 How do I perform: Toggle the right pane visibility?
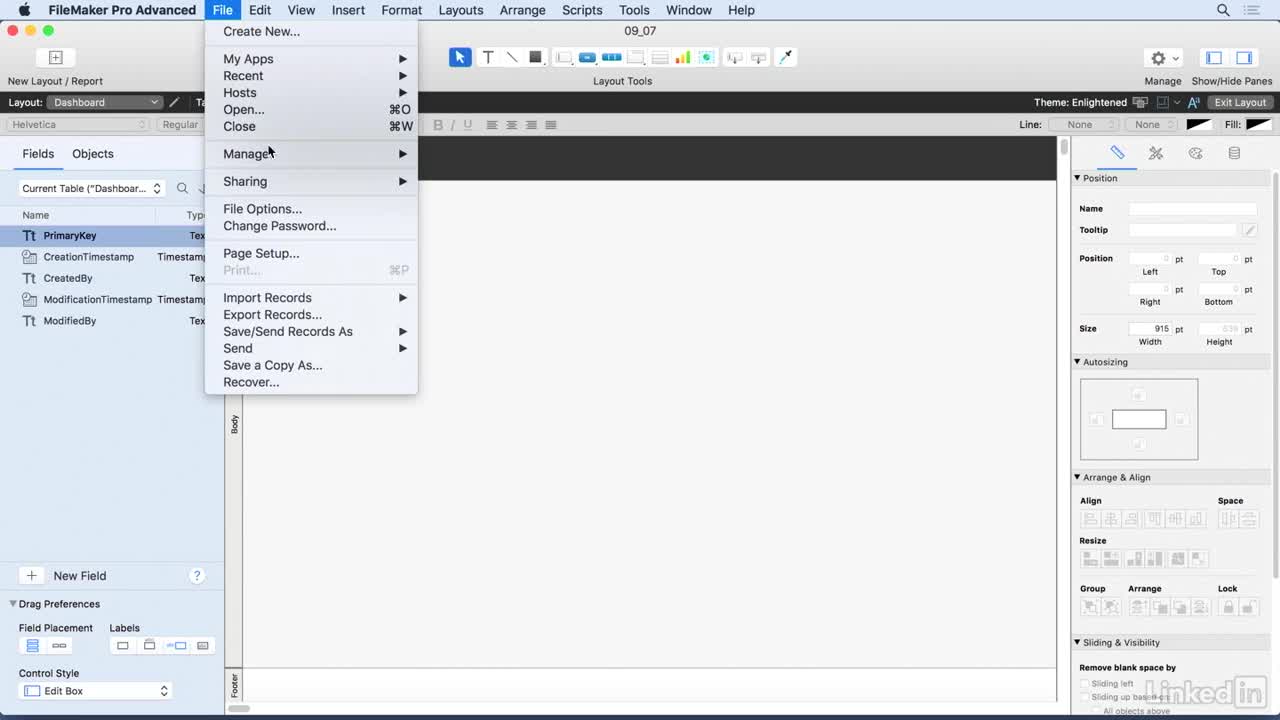[1244, 58]
